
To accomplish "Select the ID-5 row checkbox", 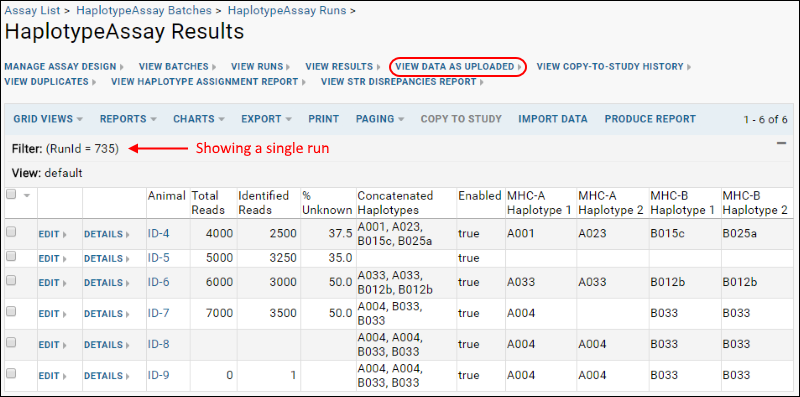I will tap(11, 256).
